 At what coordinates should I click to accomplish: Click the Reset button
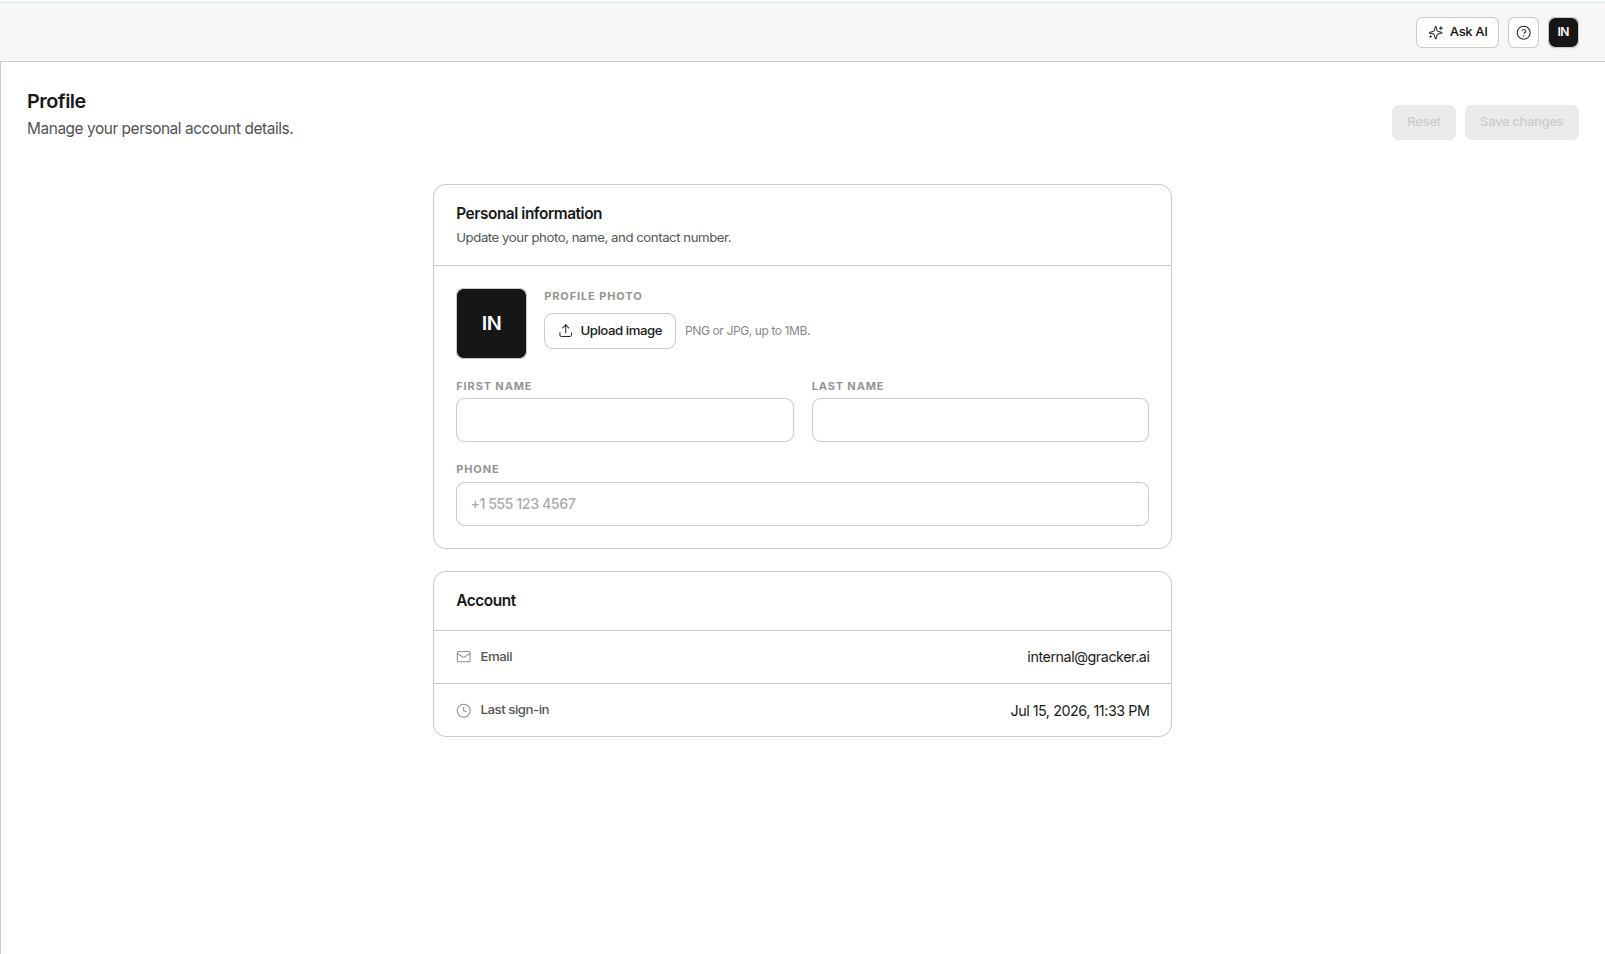pos(1423,122)
